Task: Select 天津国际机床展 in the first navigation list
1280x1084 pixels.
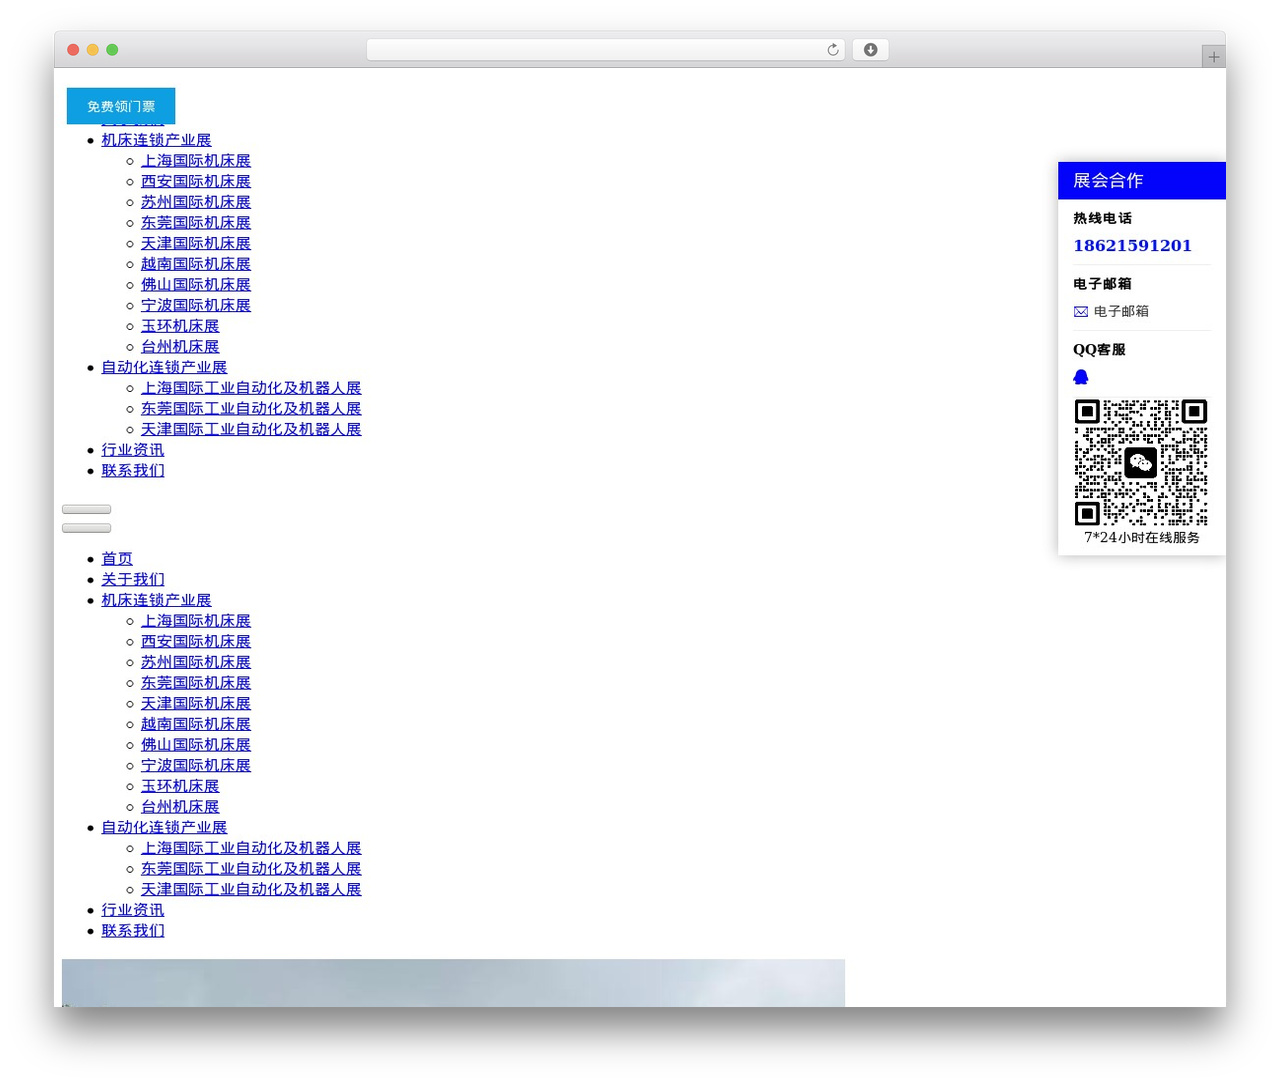Action: click(x=196, y=244)
